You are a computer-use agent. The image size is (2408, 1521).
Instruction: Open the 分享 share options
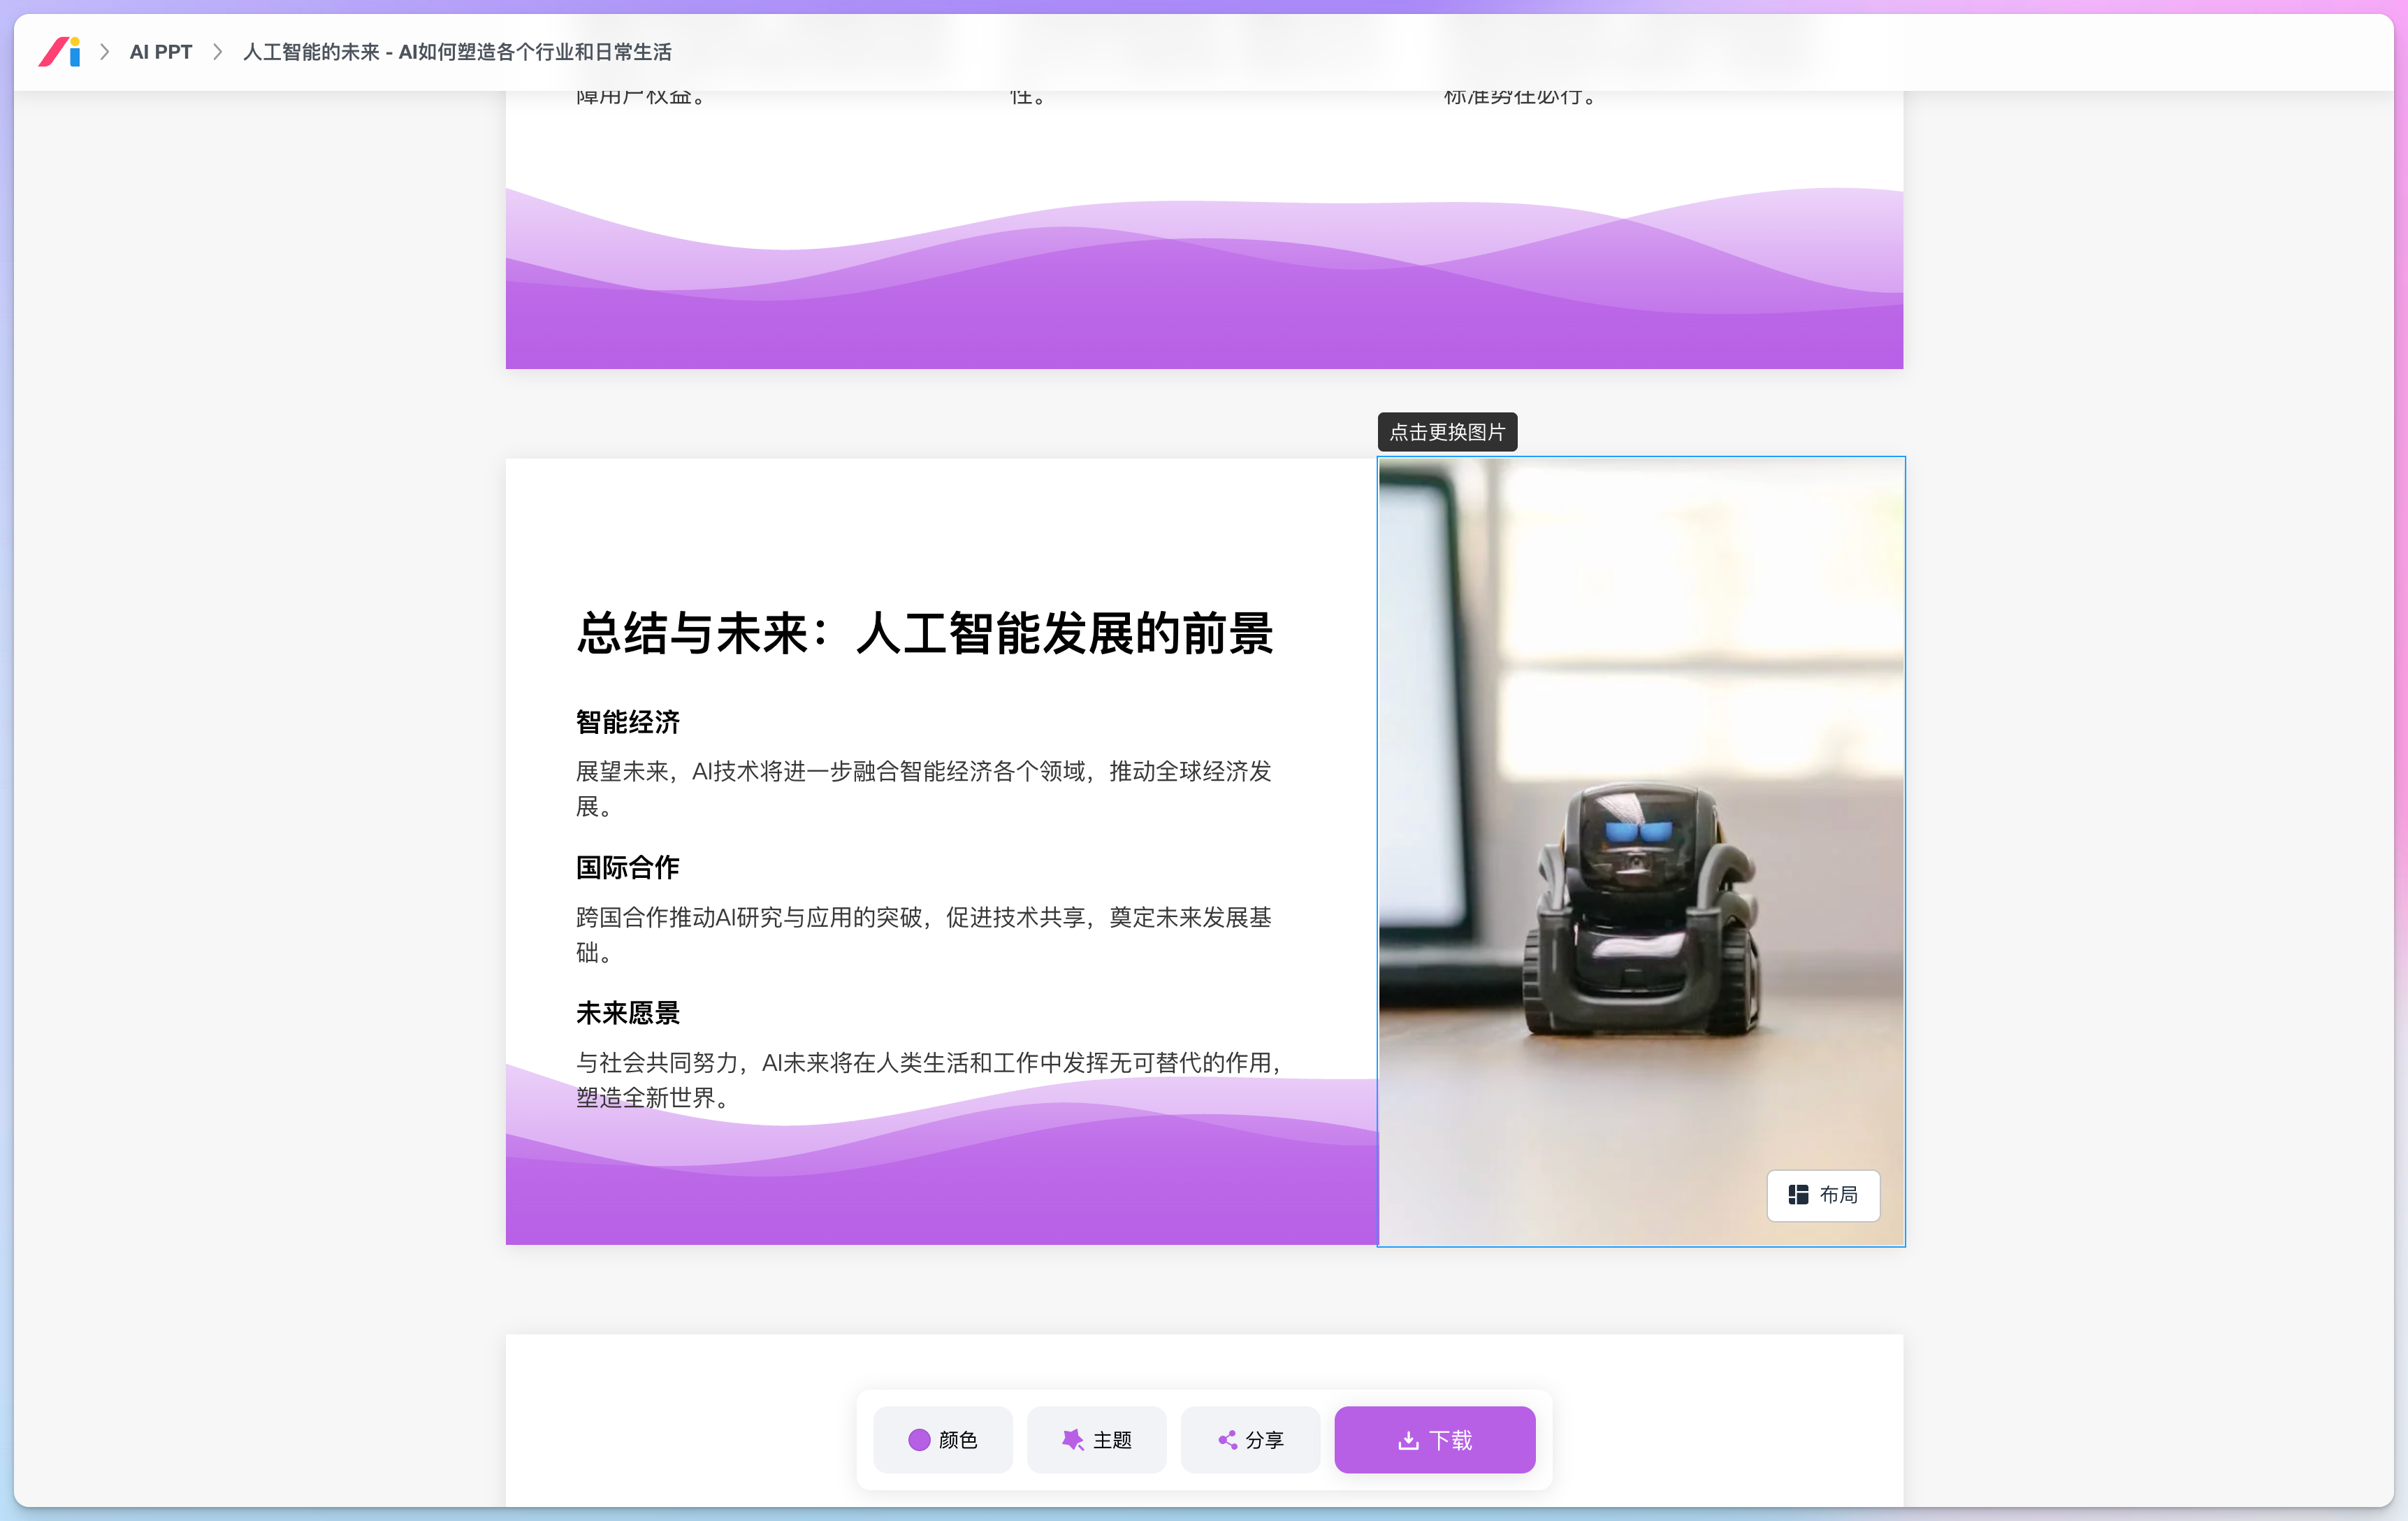click(1250, 1439)
